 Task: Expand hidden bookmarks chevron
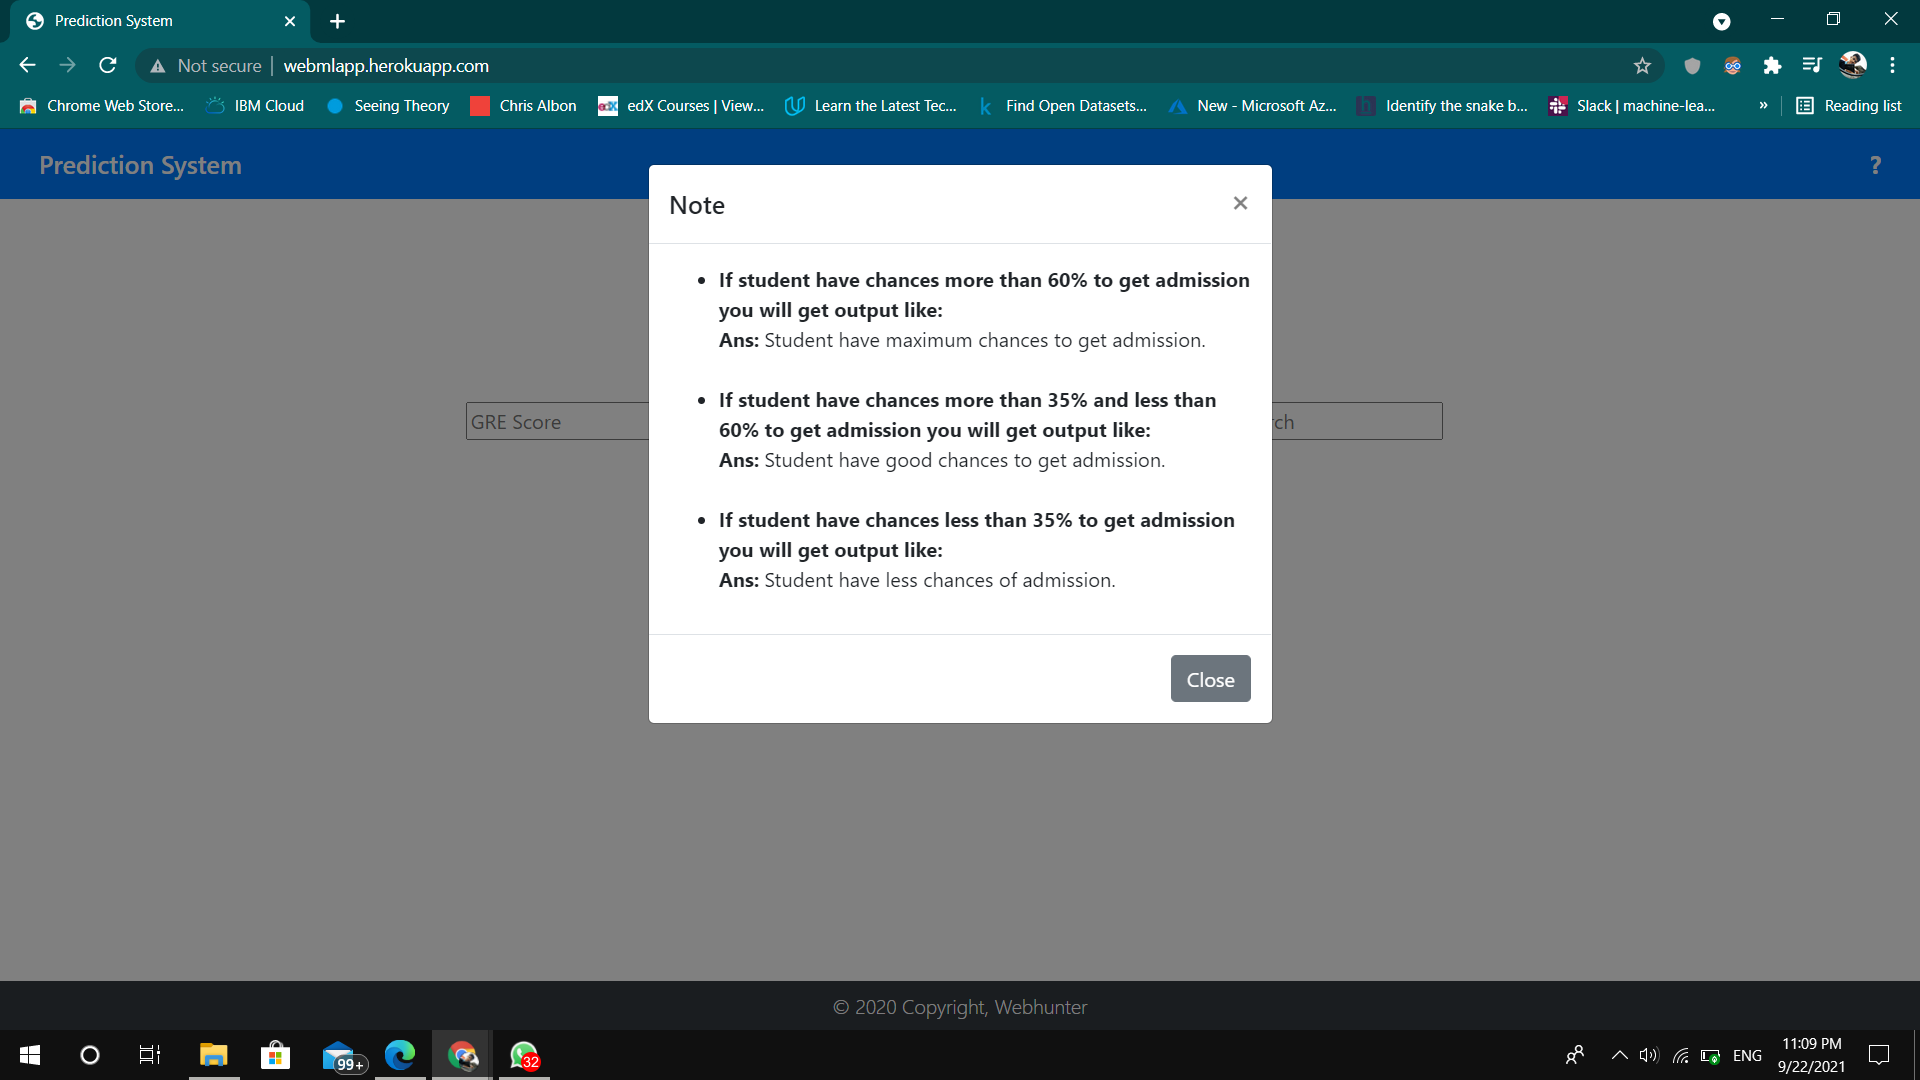(x=1763, y=105)
